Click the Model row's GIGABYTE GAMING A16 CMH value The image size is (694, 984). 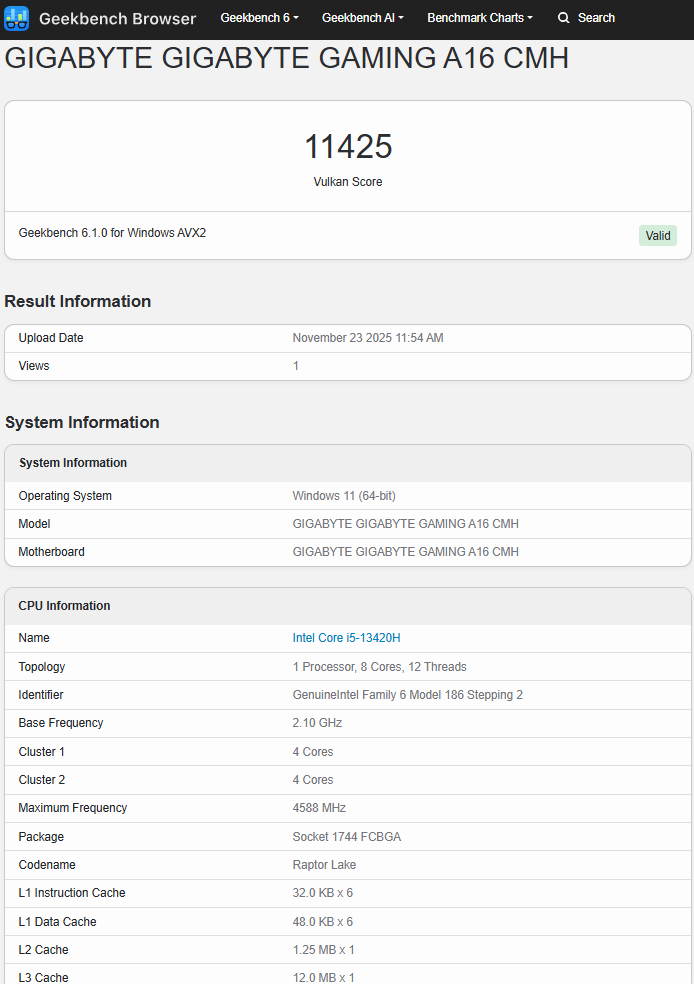(405, 523)
